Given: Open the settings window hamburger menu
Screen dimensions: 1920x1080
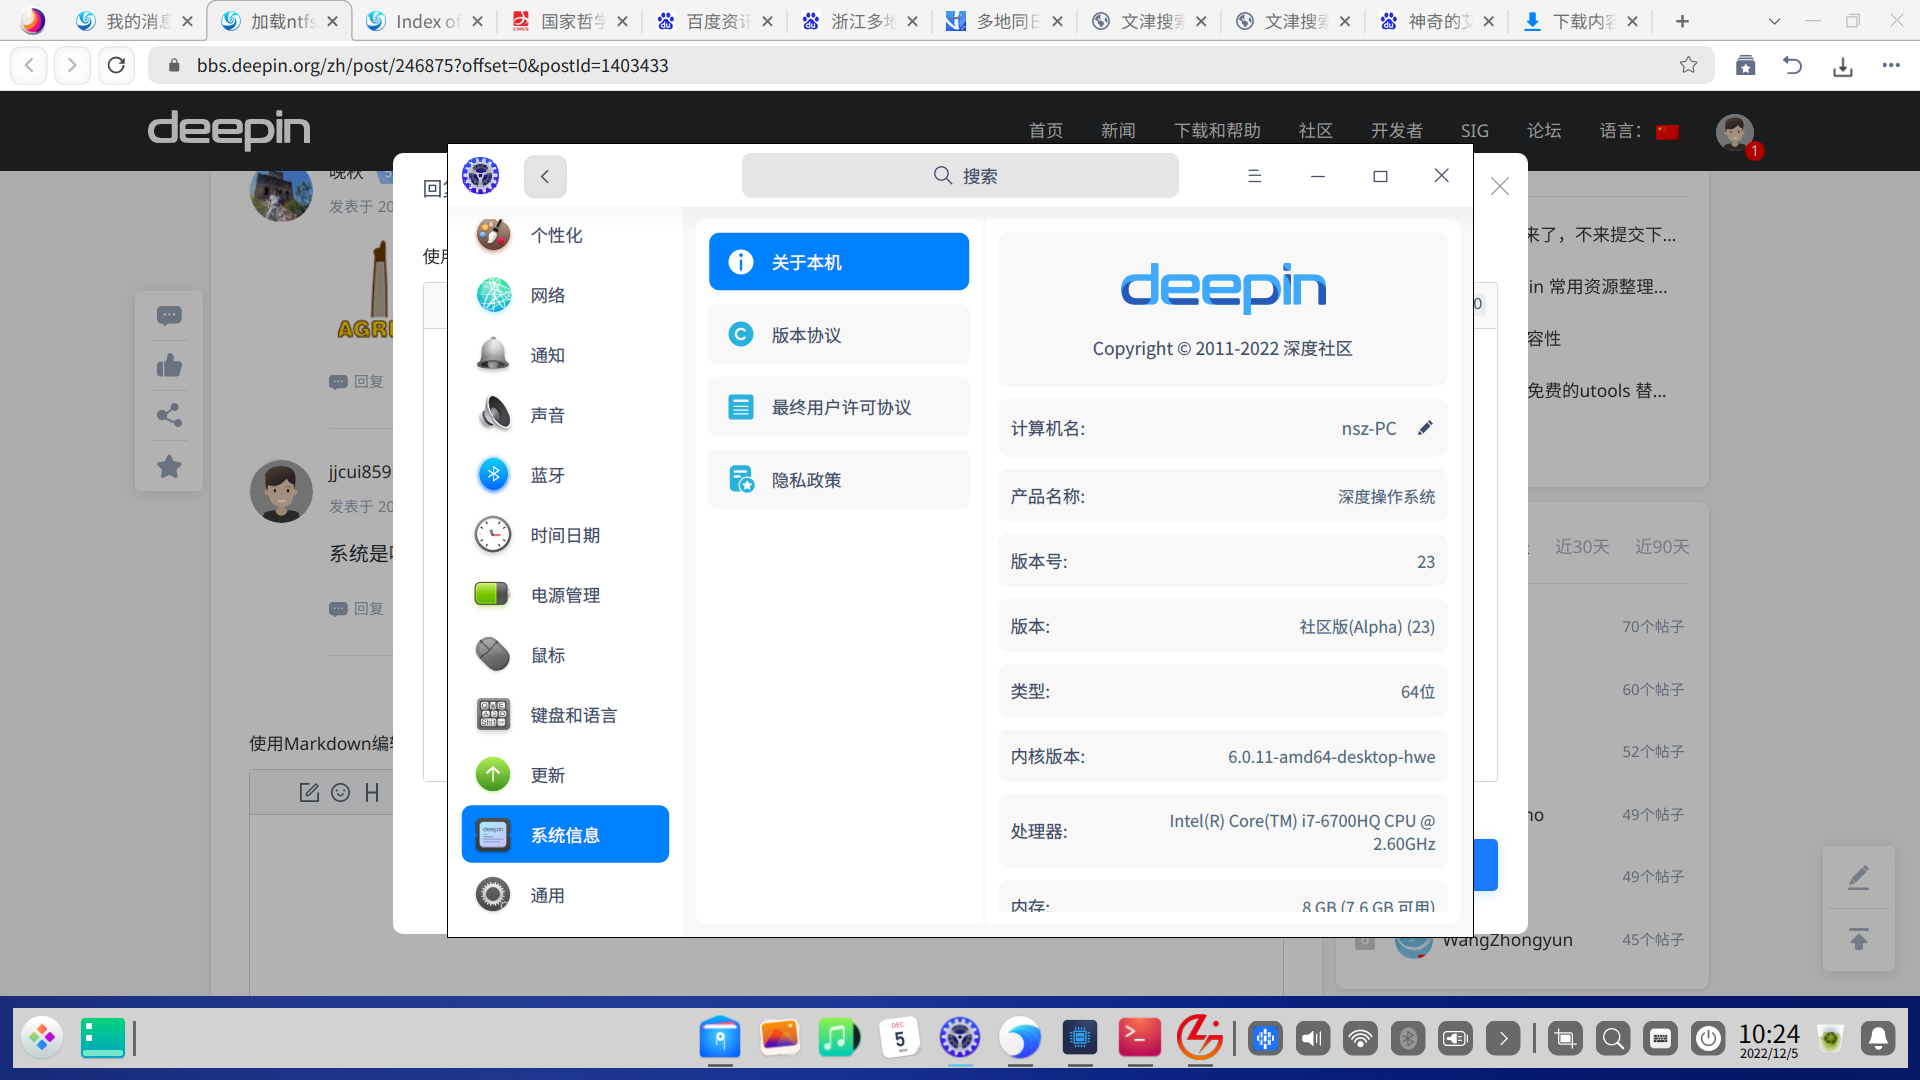Looking at the screenshot, I should [1254, 176].
